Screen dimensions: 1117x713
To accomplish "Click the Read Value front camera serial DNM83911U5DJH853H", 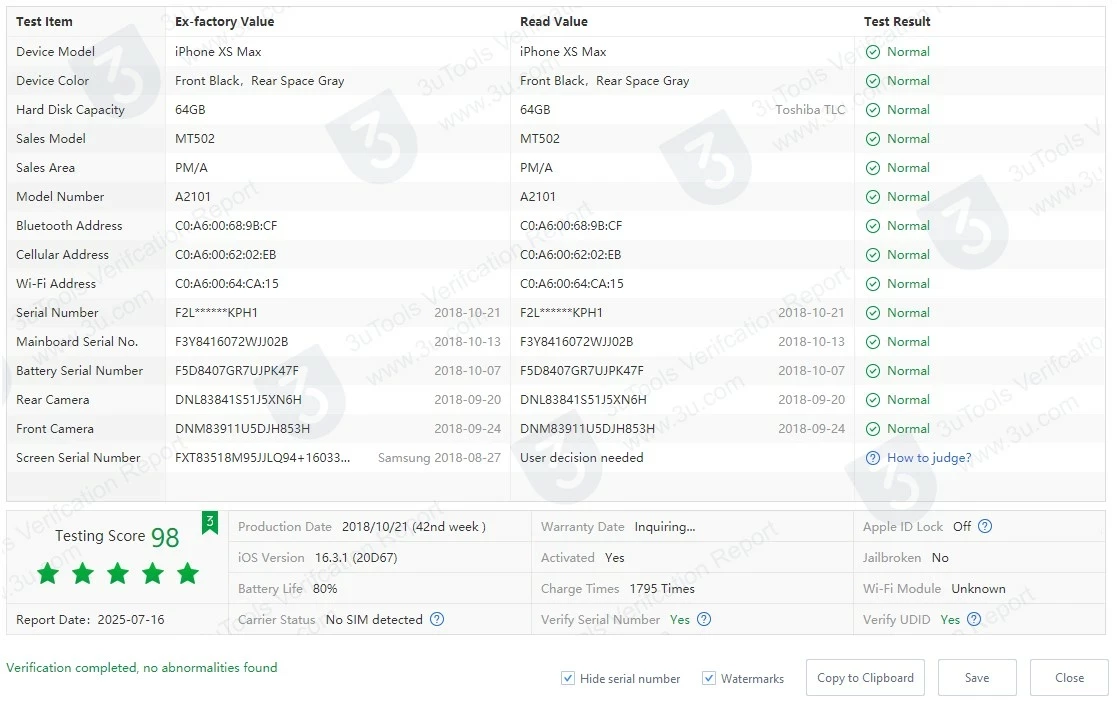I will 587,429.
